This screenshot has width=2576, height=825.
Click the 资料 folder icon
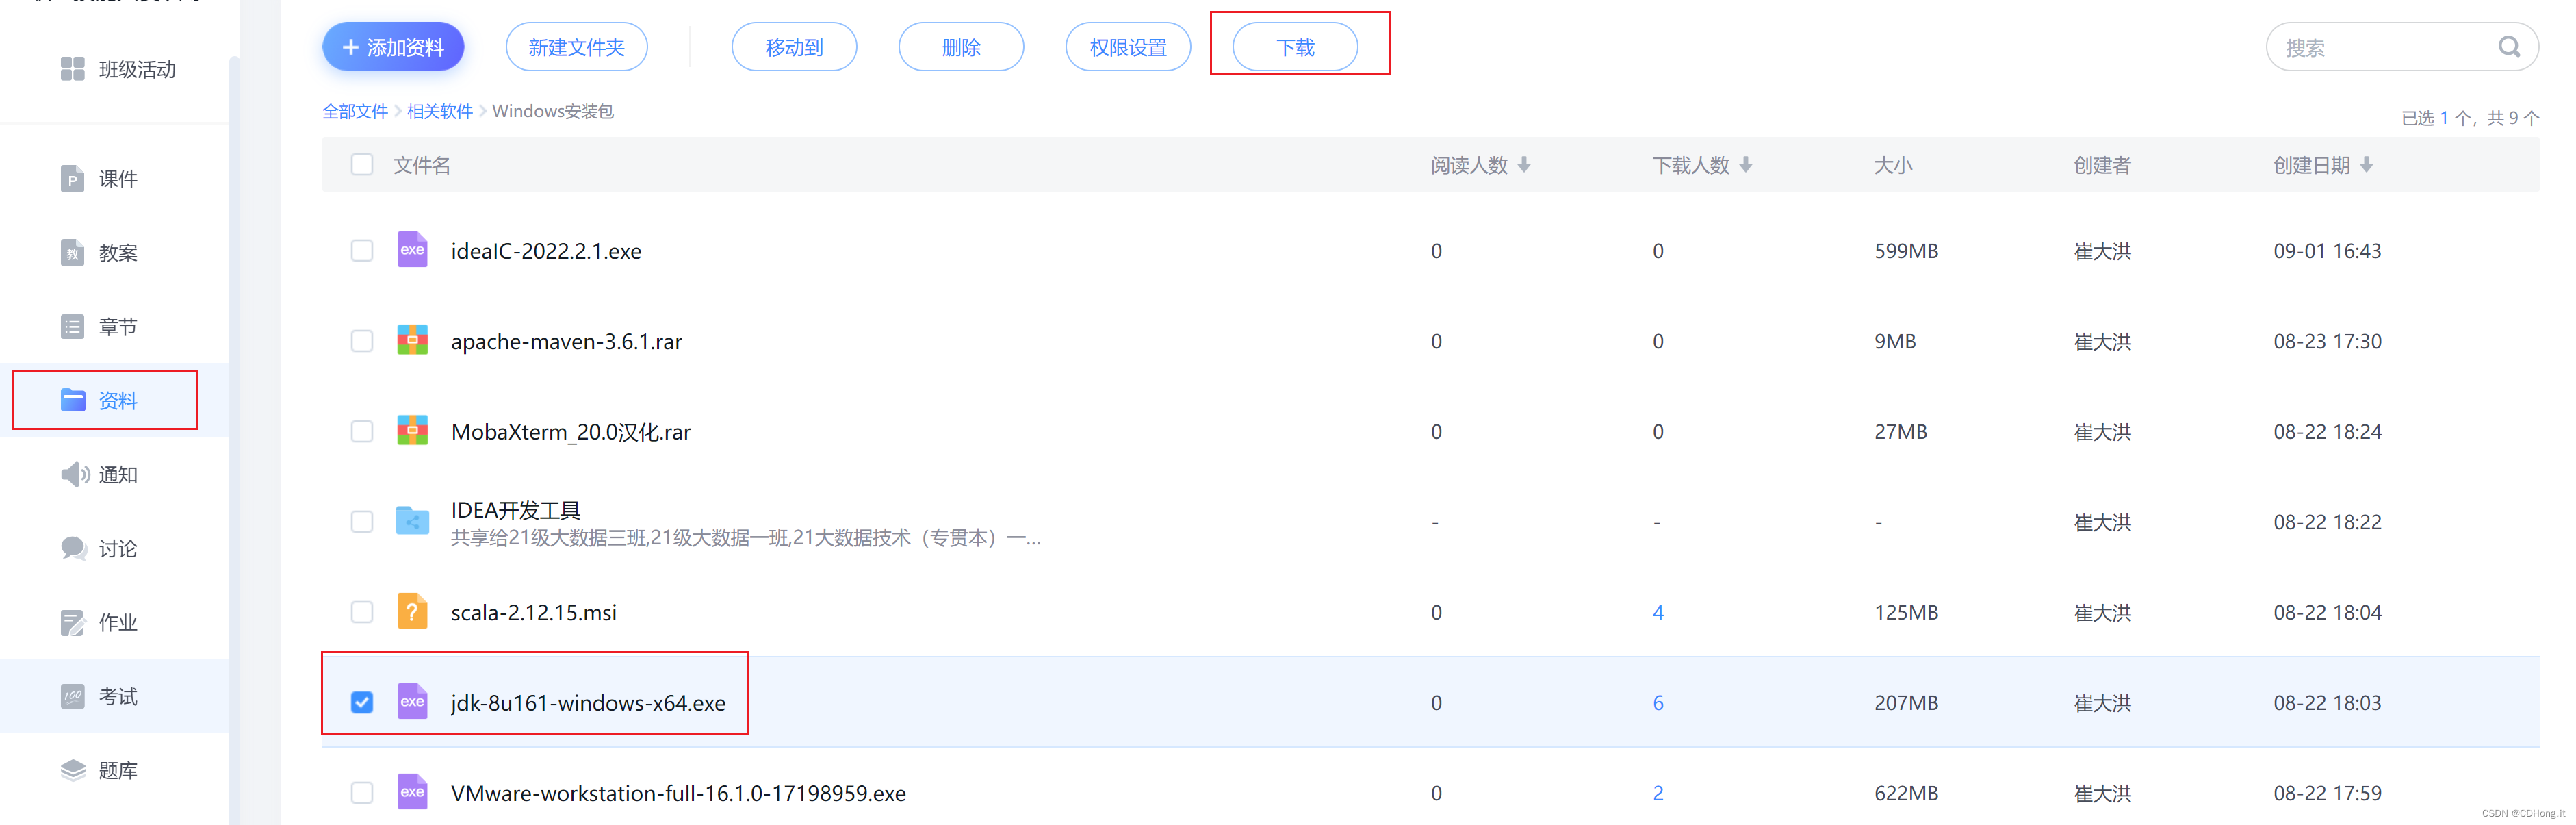(x=72, y=400)
